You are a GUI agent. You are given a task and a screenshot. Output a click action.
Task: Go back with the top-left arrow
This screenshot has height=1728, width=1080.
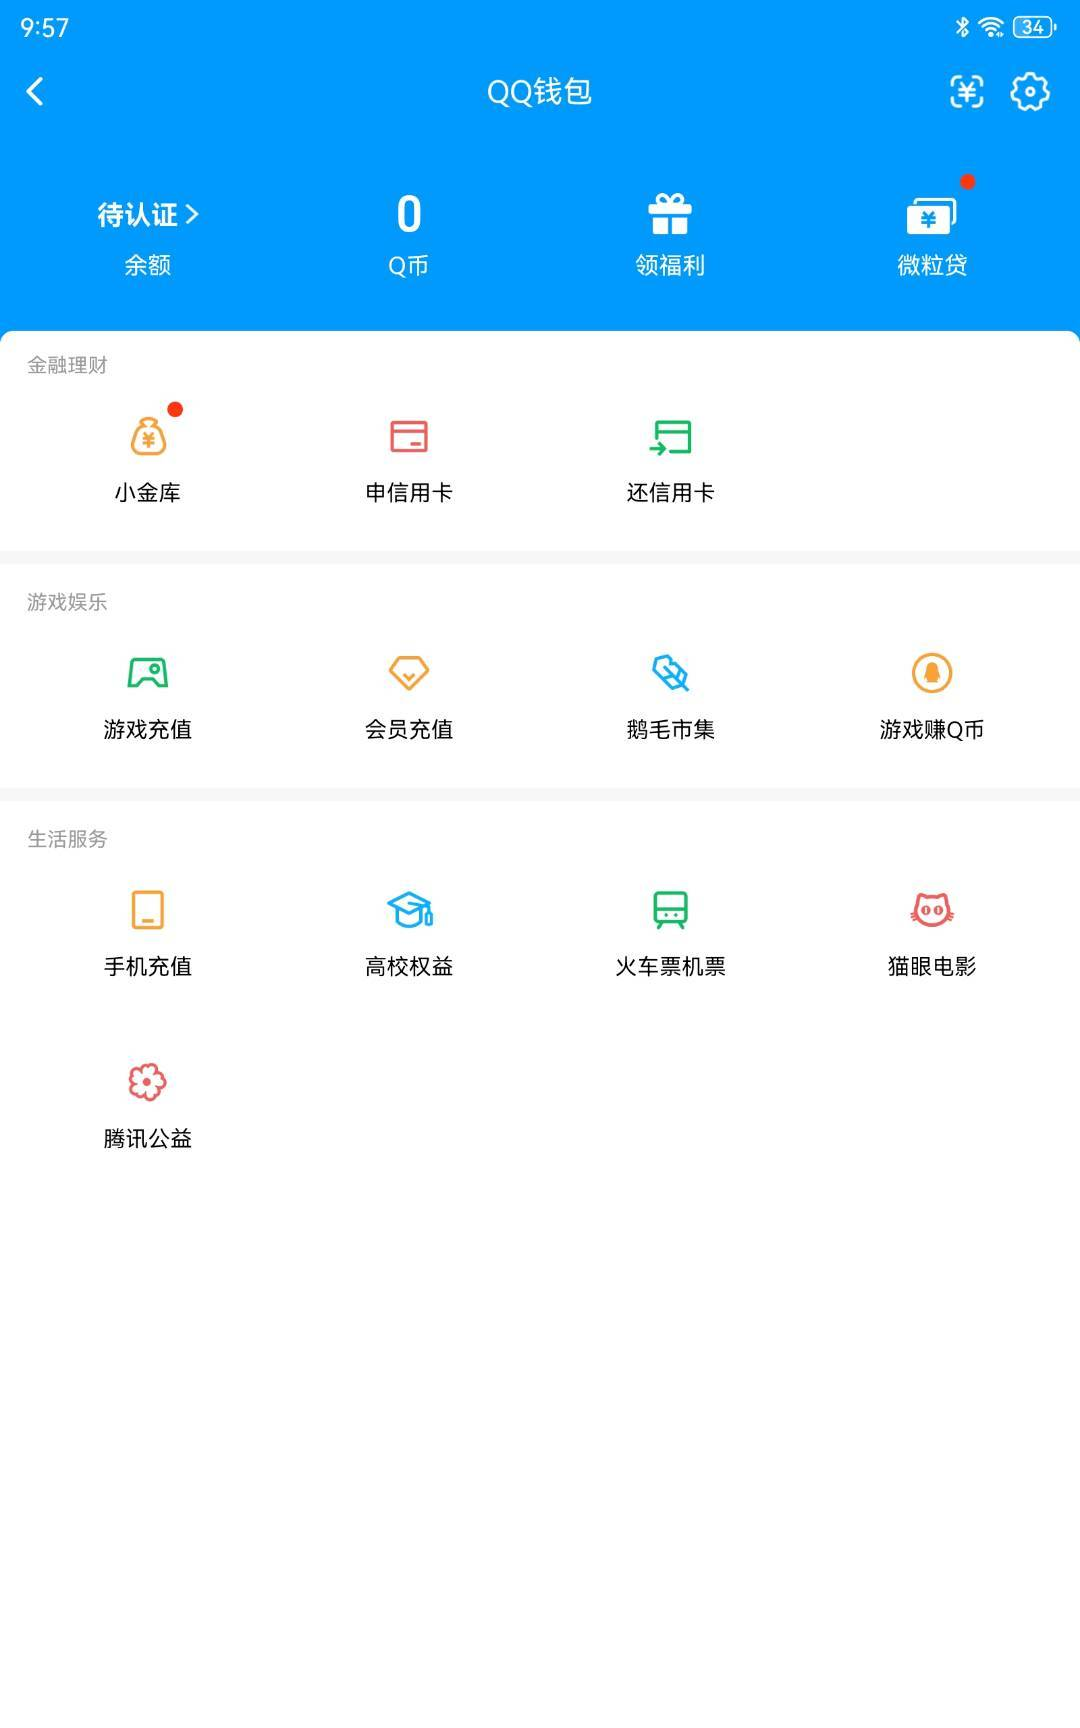tap(35, 92)
